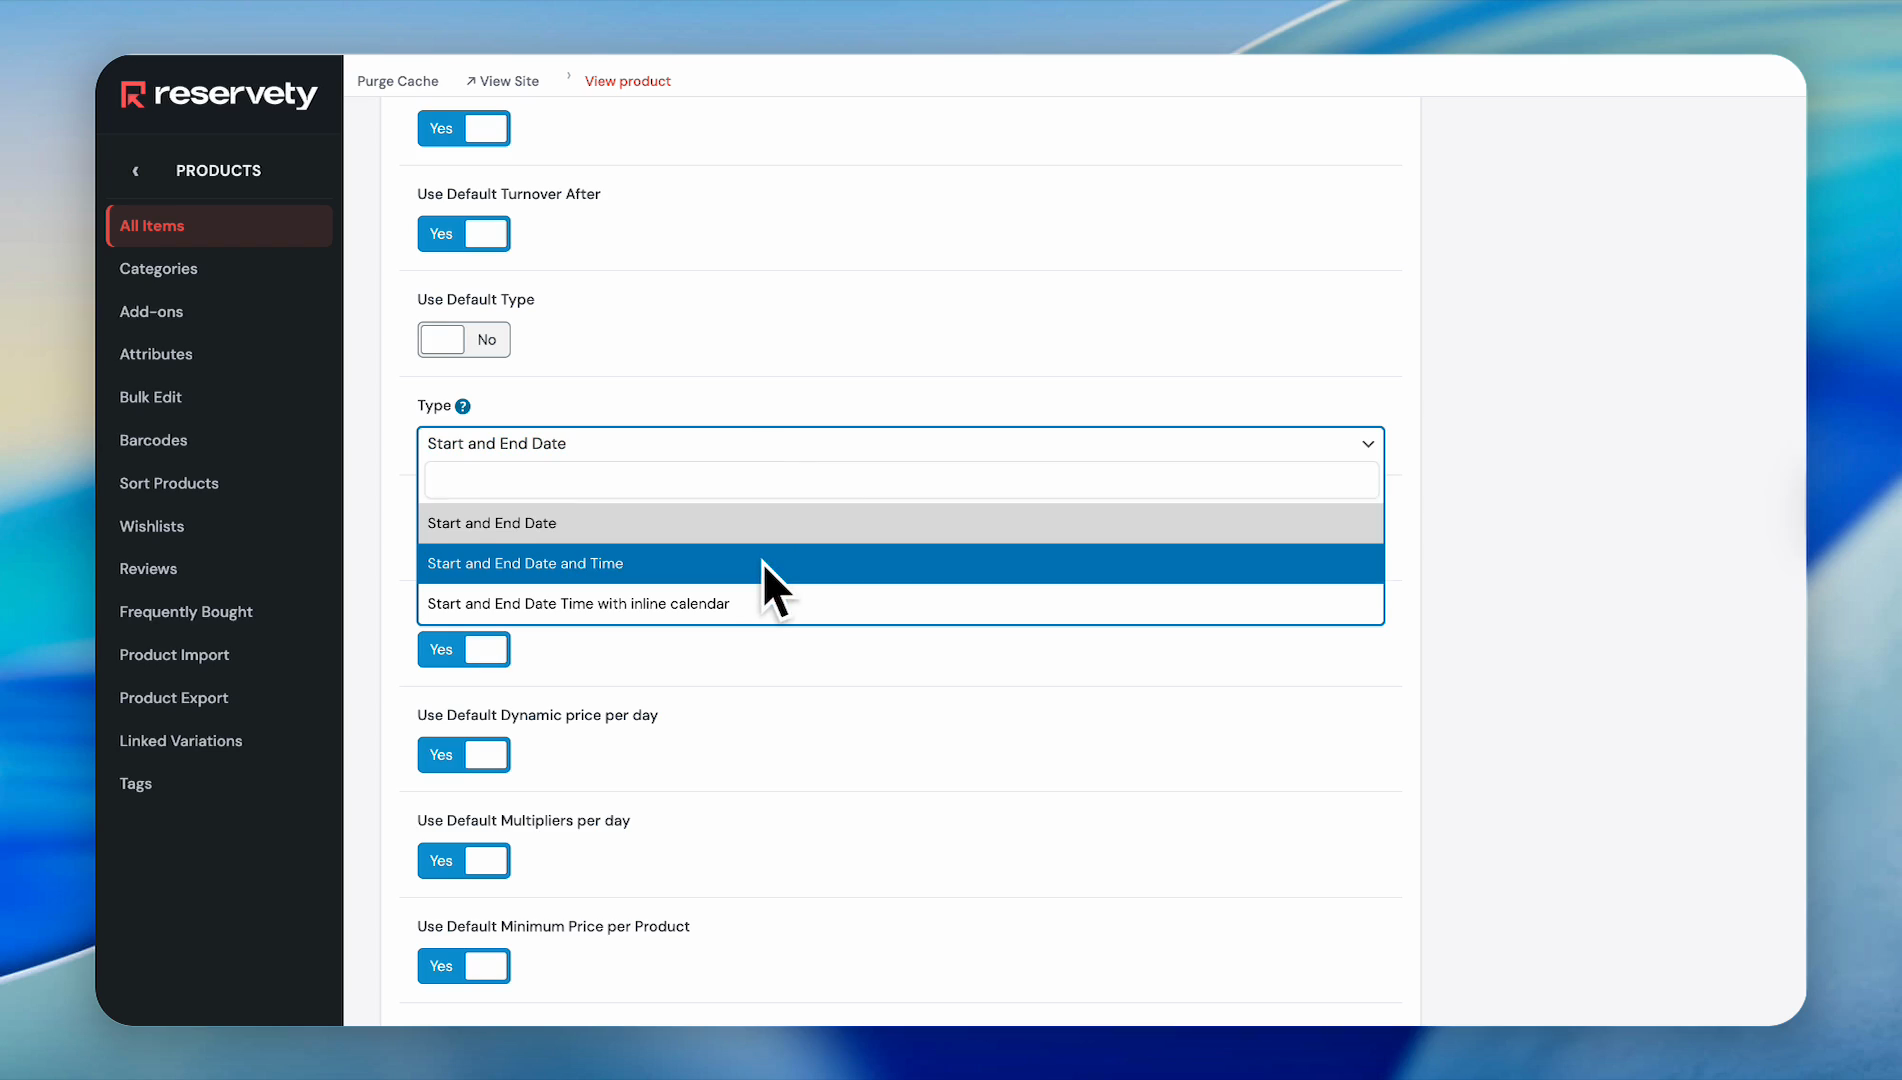The image size is (1902, 1080).
Task: Open Tags in the sidebar
Action: point(135,784)
